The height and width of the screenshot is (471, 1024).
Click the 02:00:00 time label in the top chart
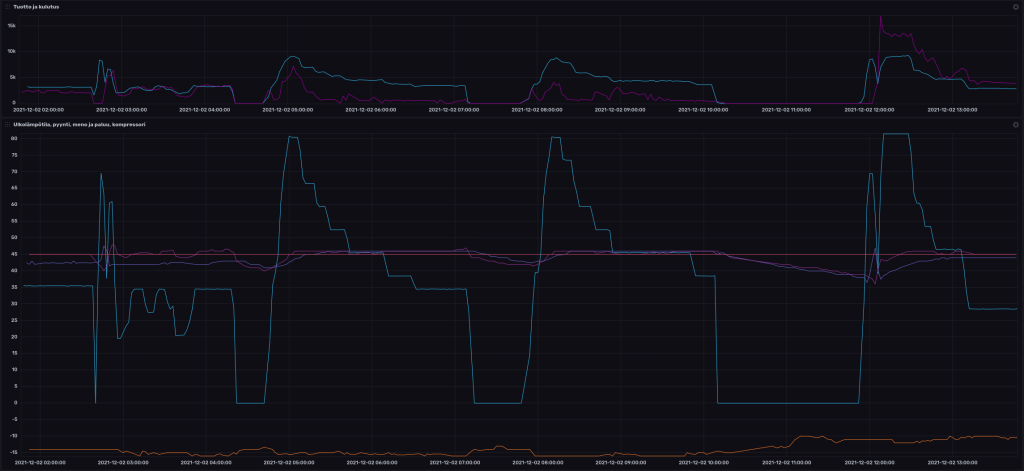pyautogui.click(x=39, y=109)
